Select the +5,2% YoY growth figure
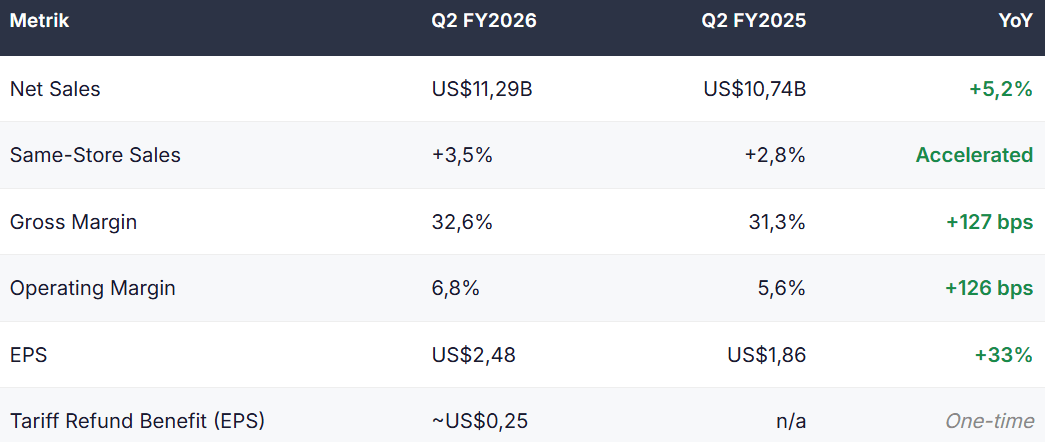The image size is (1045, 442). (1001, 89)
